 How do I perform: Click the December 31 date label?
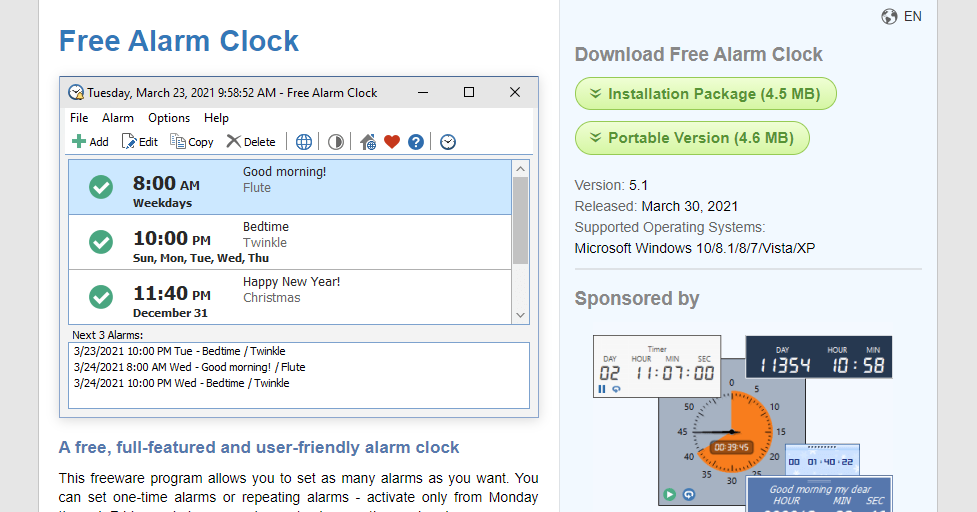coord(170,313)
